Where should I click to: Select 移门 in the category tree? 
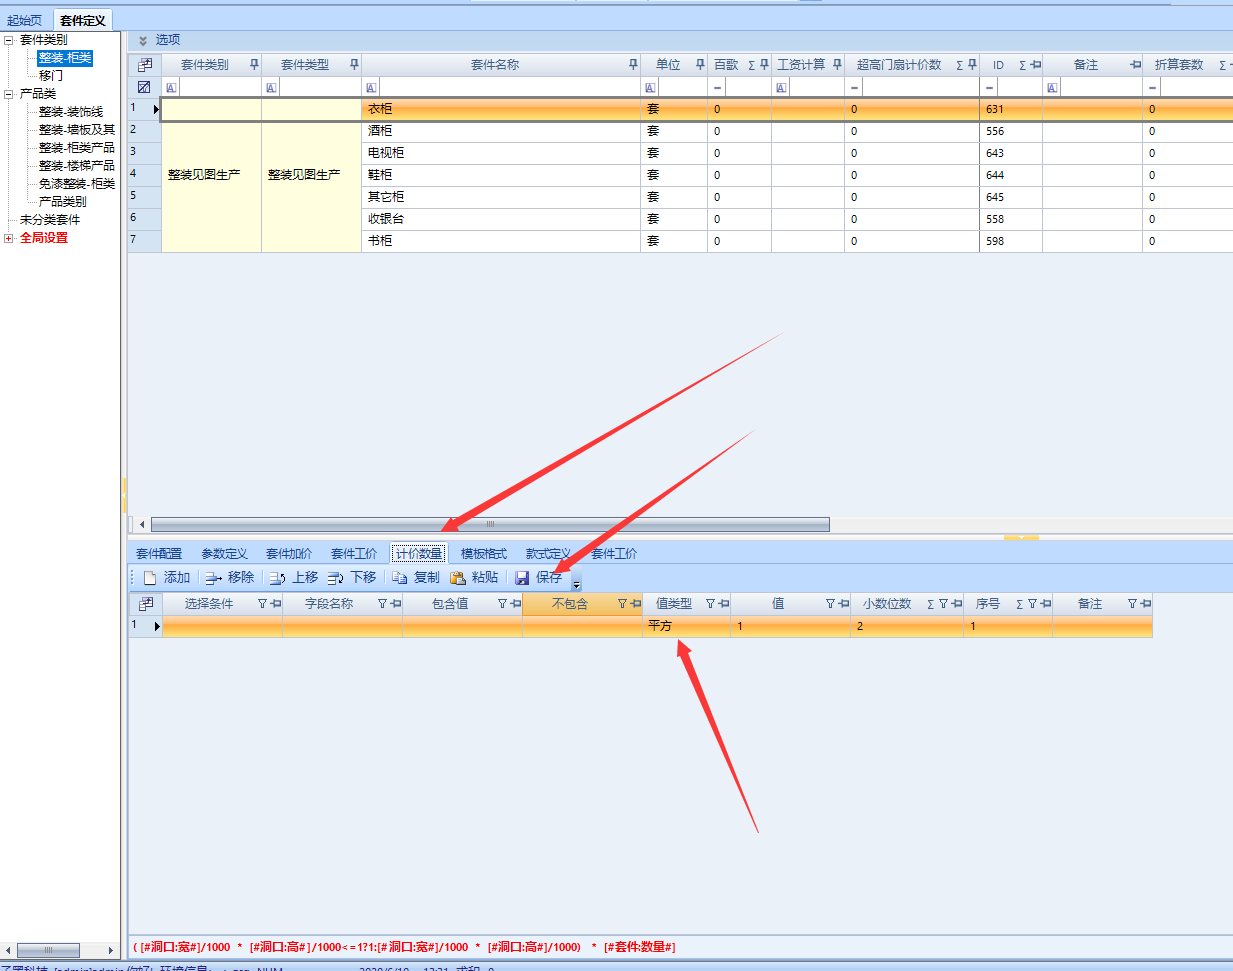point(51,76)
